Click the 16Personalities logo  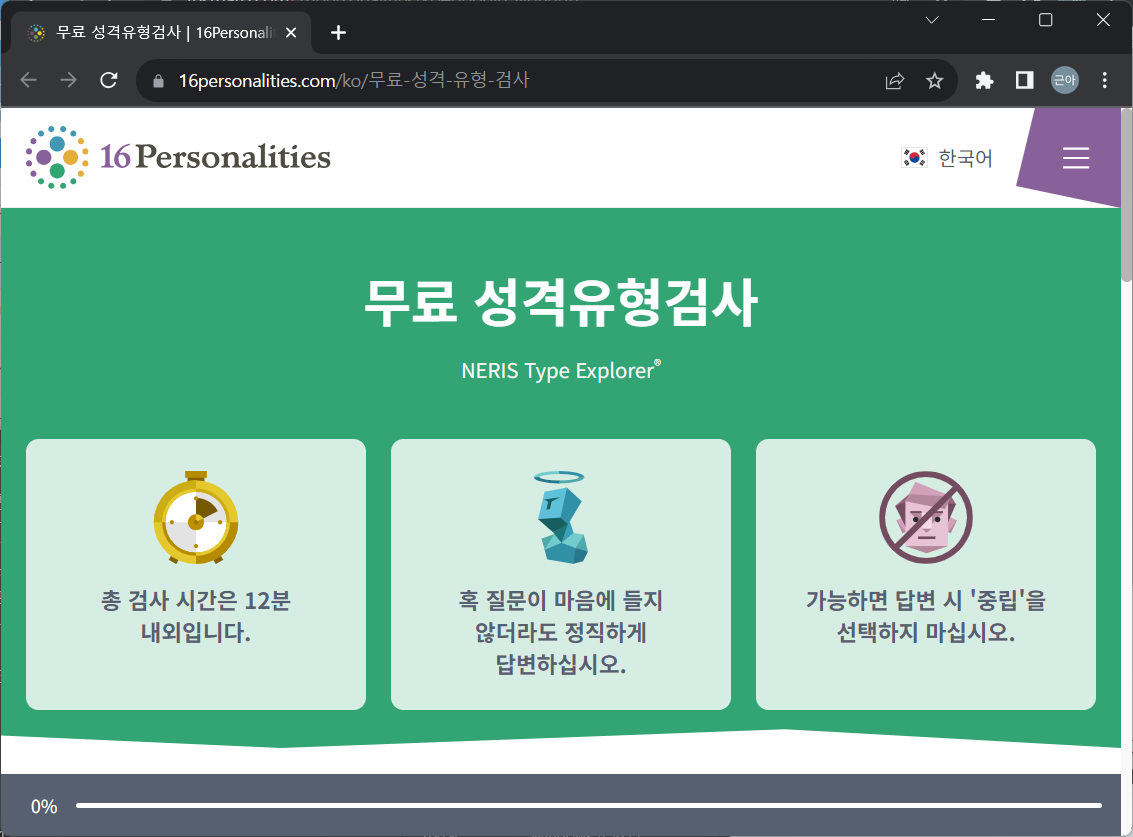pyautogui.click(x=177, y=157)
